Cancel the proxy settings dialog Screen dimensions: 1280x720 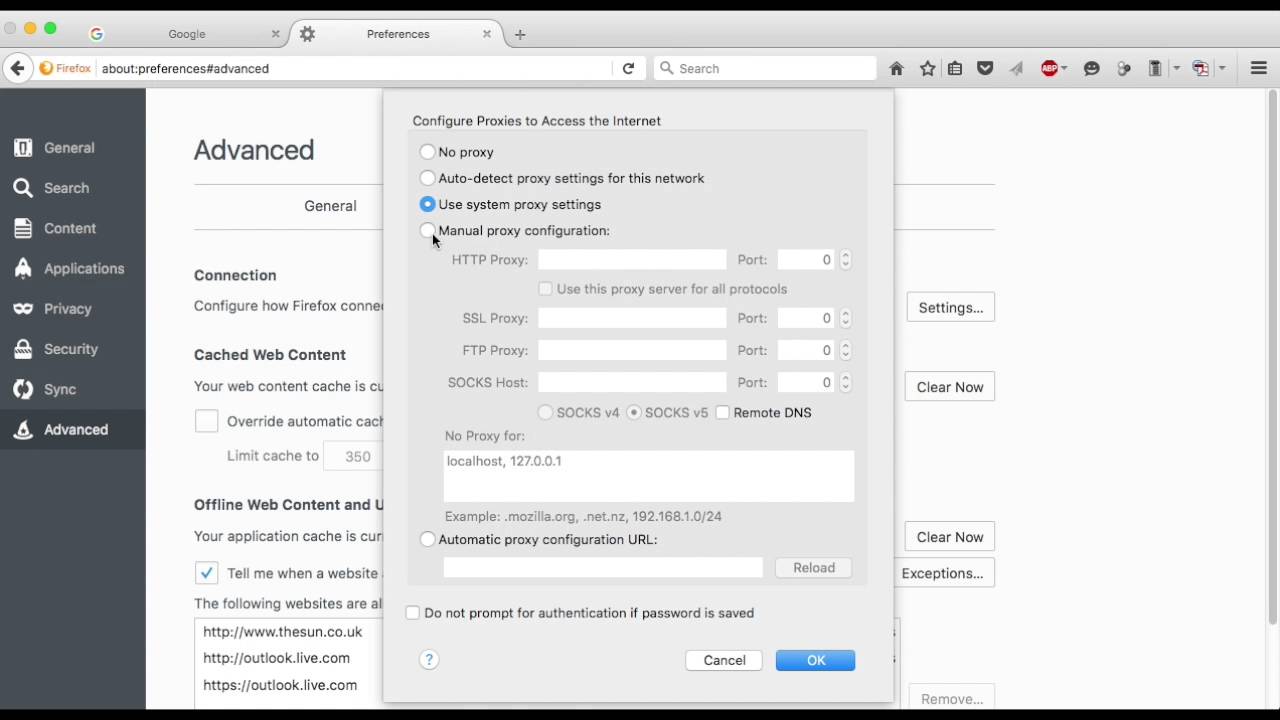pyautogui.click(x=724, y=661)
